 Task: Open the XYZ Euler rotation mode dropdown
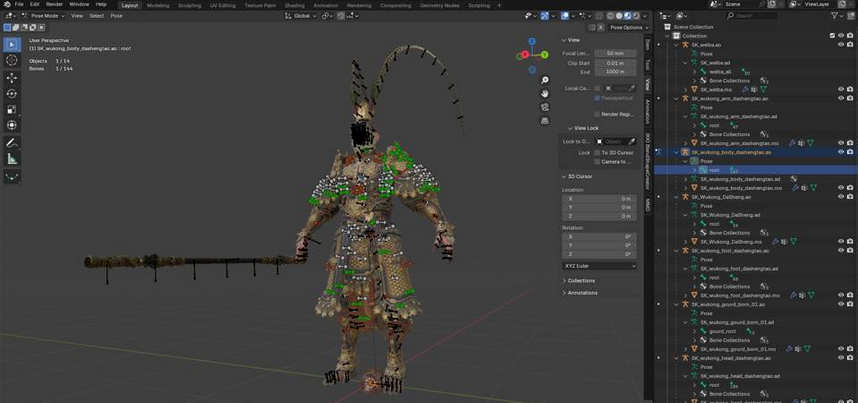pos(600,266)
